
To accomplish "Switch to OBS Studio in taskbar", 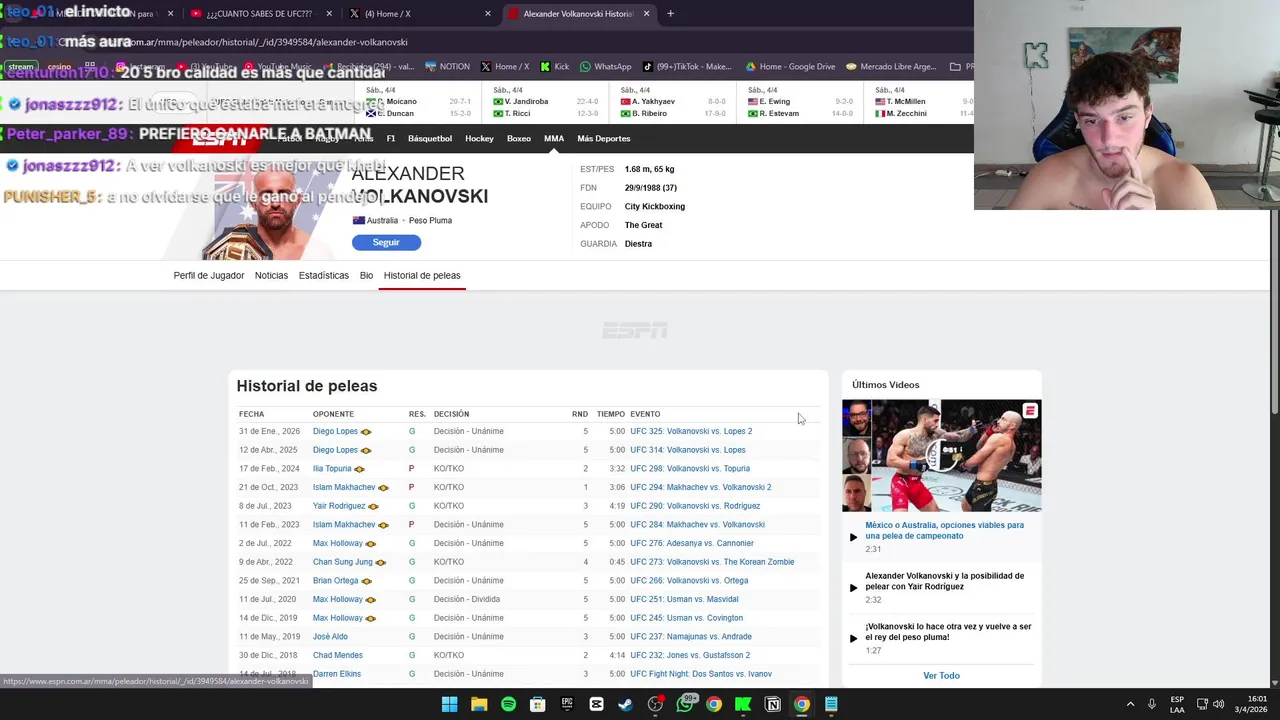I will tap(655, 704).
